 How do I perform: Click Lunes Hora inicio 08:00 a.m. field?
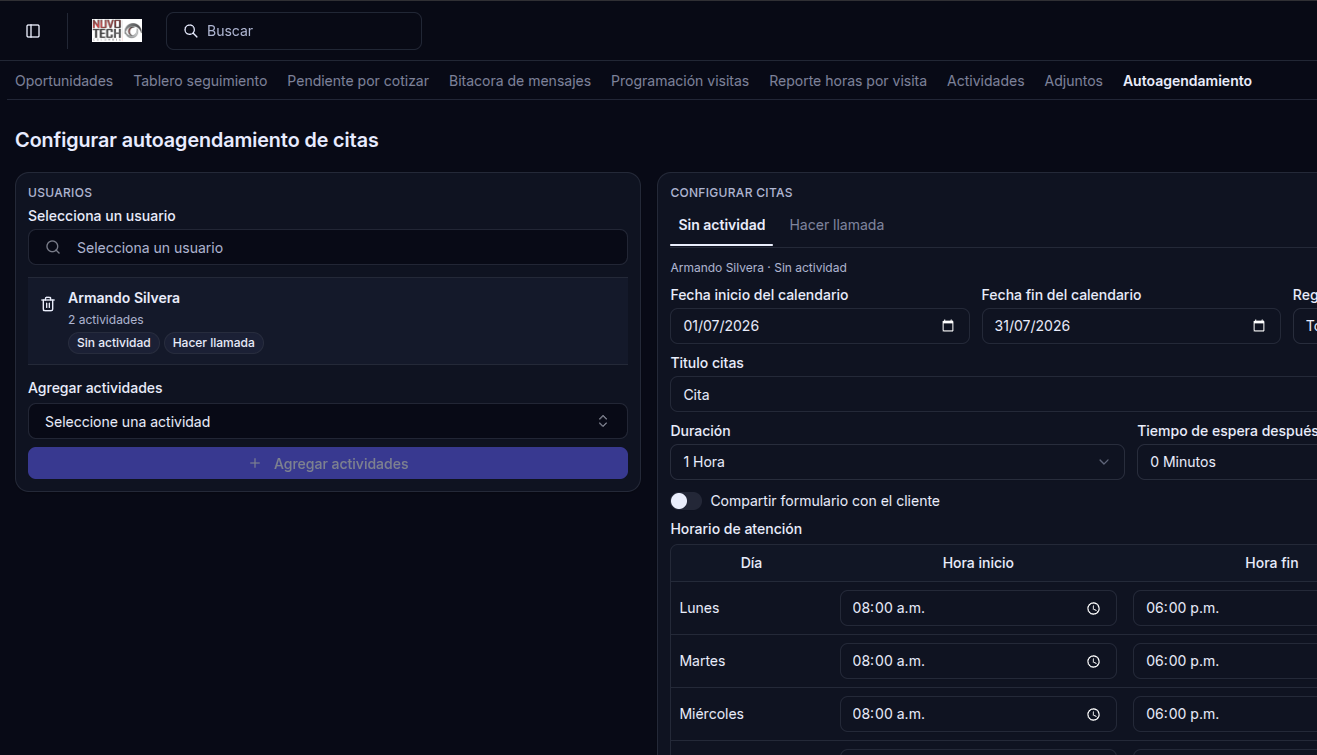coord(978,608)
